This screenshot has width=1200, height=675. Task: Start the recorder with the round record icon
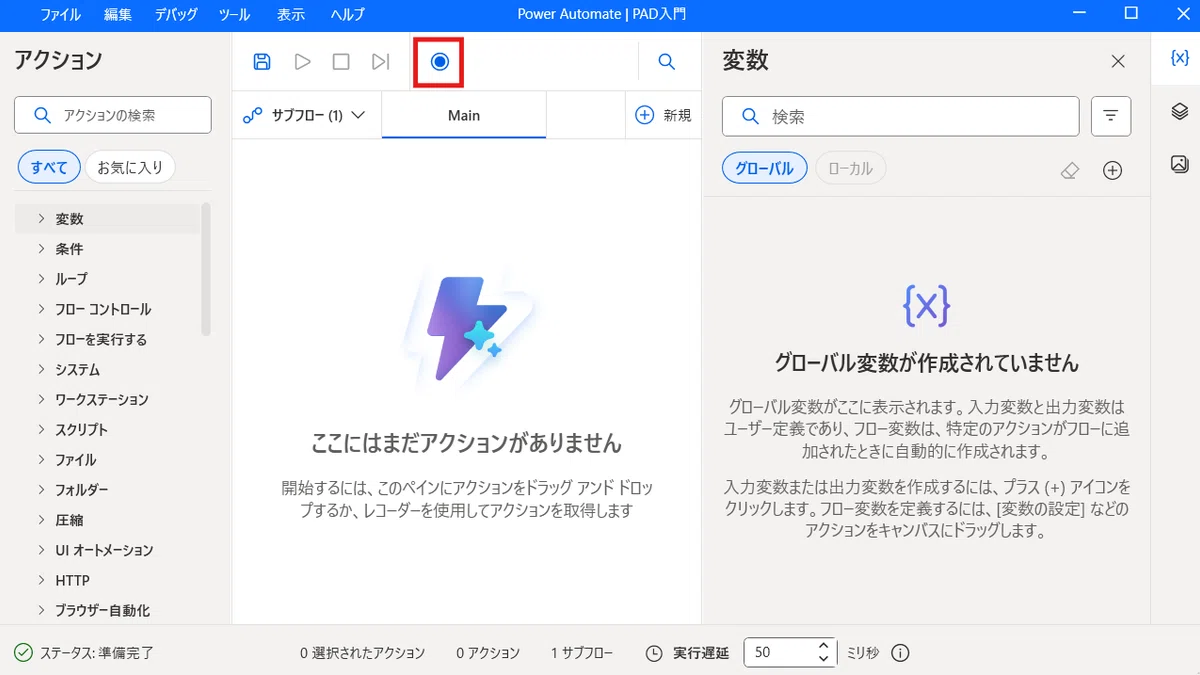pyautogui.click(x=440, y=62)
